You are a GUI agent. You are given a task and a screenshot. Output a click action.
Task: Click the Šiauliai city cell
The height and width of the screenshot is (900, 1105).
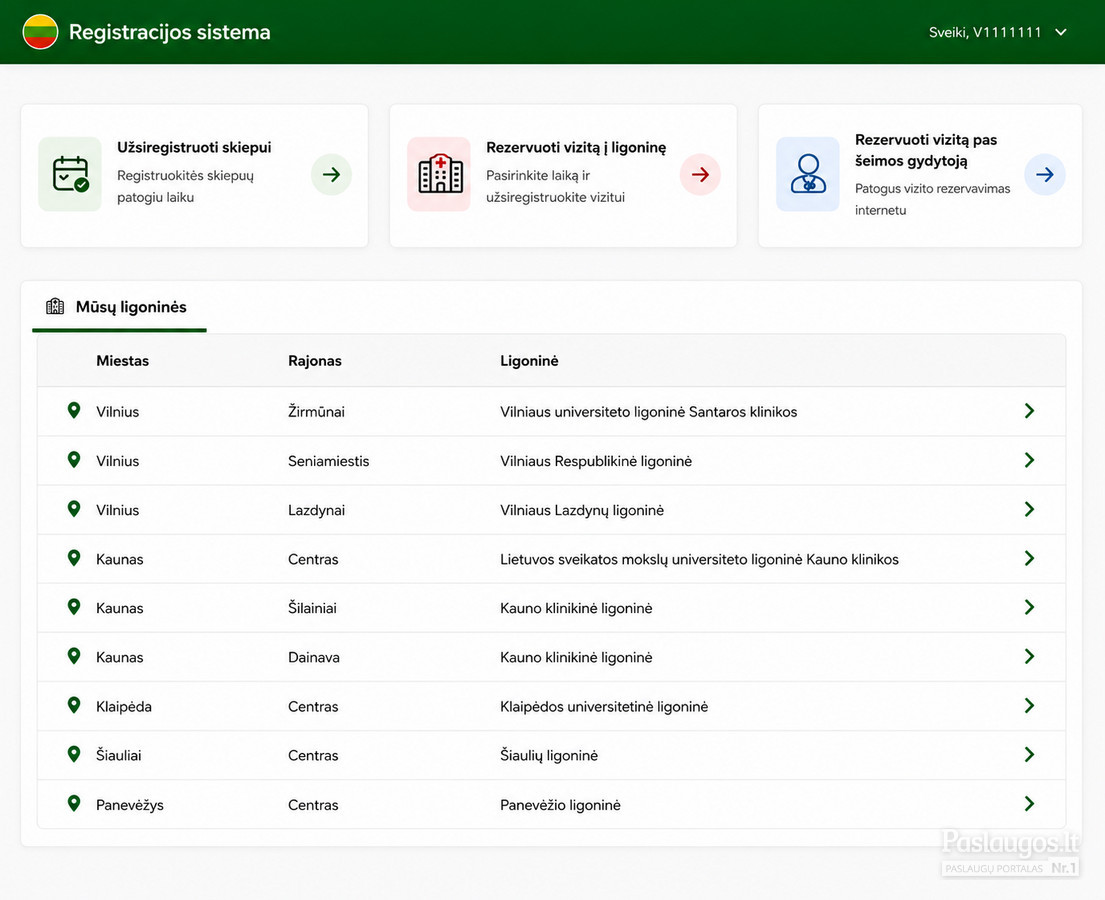118,756
